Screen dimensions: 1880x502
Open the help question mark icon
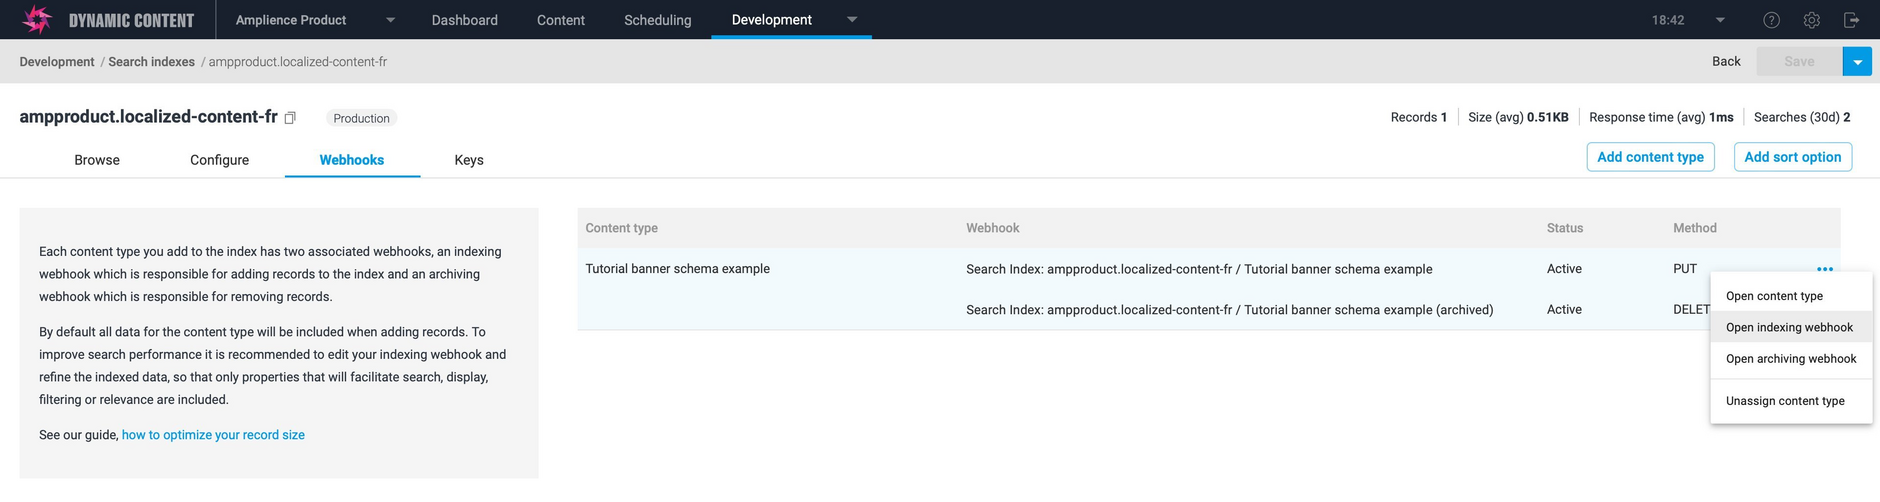[x=1771, y=20]
